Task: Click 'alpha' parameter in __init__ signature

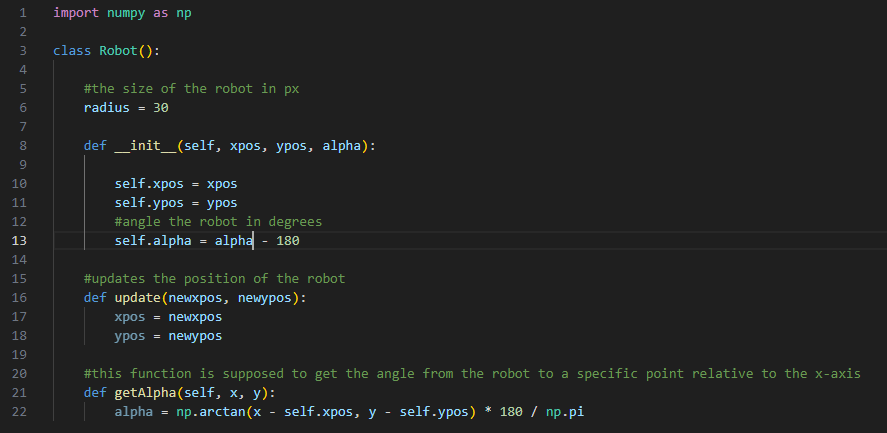Action: (x=342, y=145)
